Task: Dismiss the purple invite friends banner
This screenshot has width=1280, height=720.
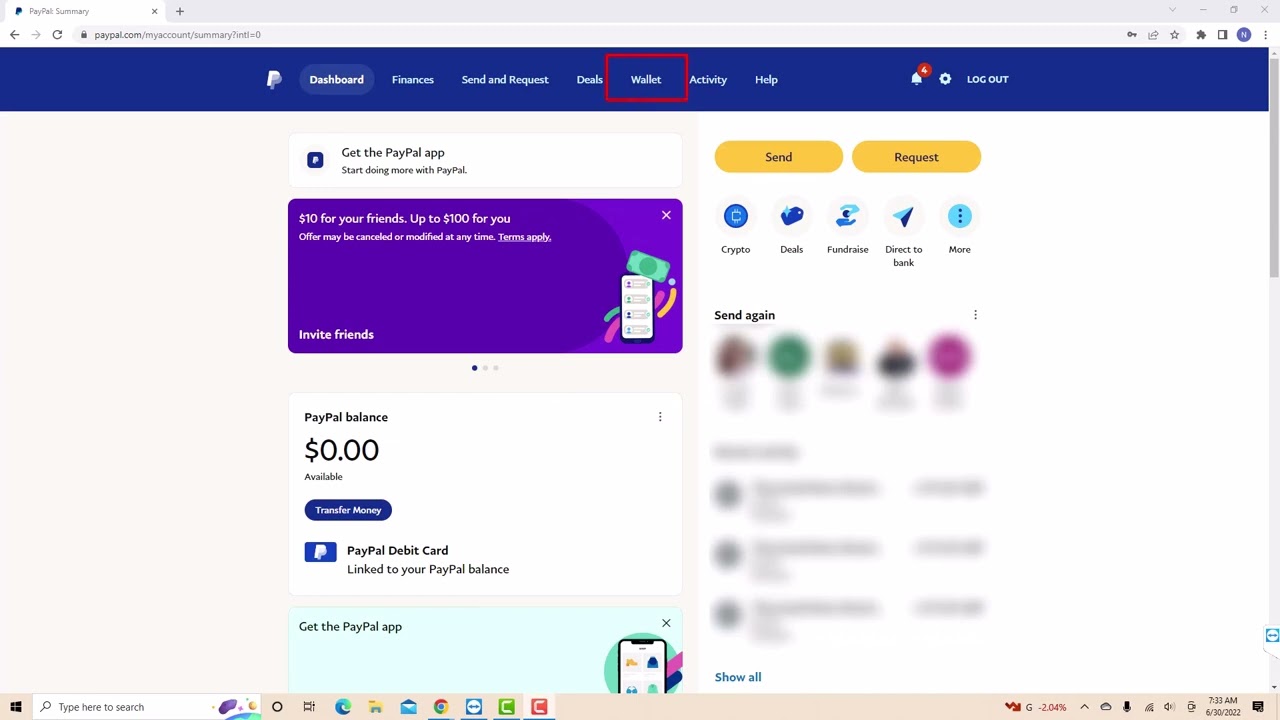Action: [x=666, y=215]
